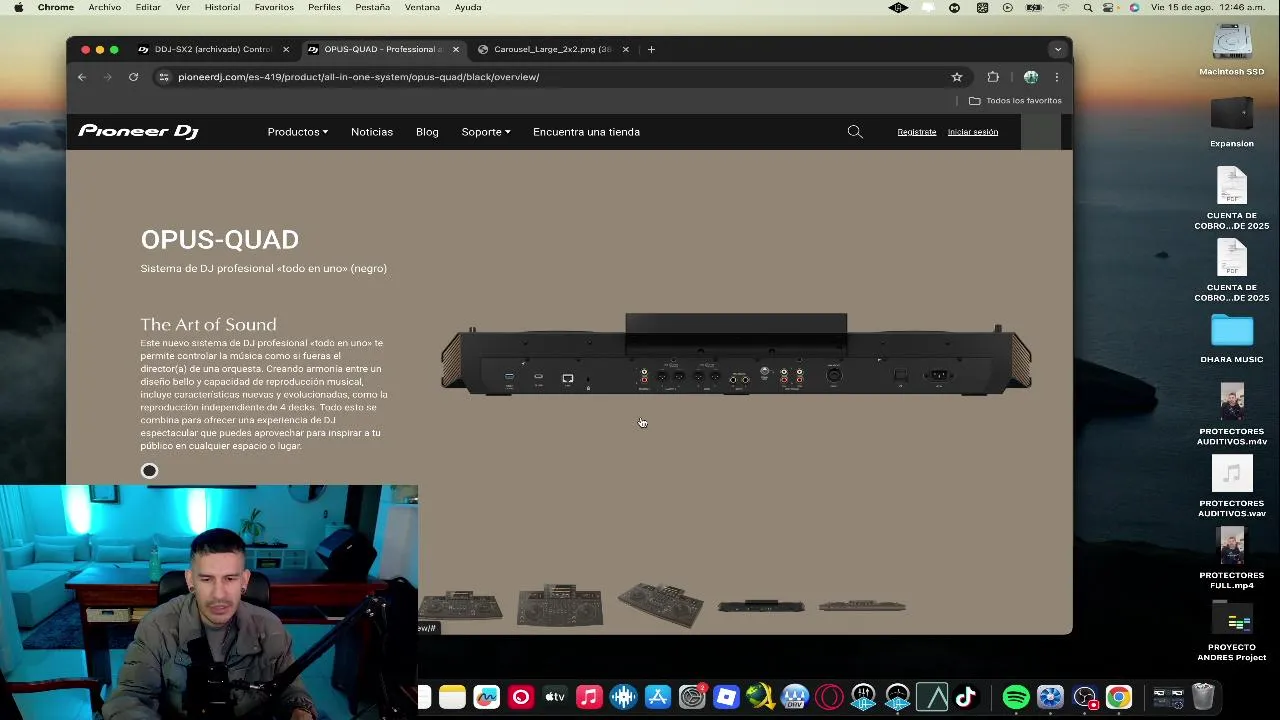Select the angled-view OPUS-QUAD thumbnail
Viewport: 1280px width, 720px height.
click(660, 606)
